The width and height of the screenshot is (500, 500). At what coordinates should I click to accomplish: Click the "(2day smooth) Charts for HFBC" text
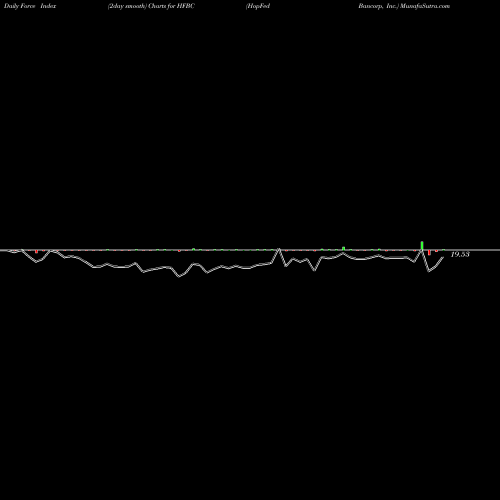[x=151, y=6]
